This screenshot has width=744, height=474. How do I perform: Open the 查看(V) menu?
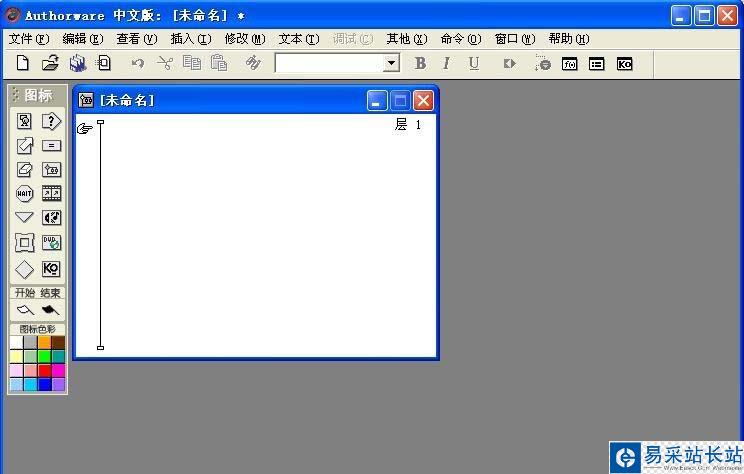click(x=137, y=39)
